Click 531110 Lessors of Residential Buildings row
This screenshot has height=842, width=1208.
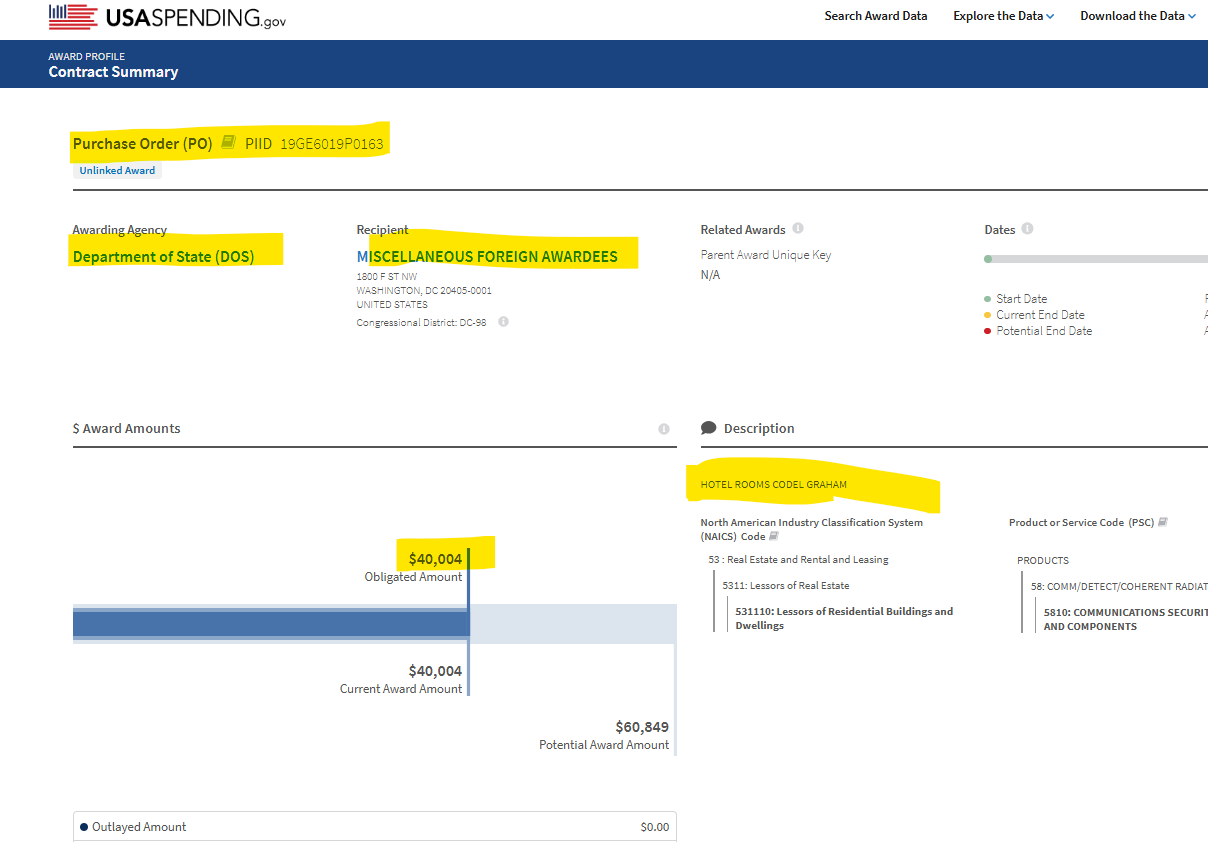tap(844, 618)
